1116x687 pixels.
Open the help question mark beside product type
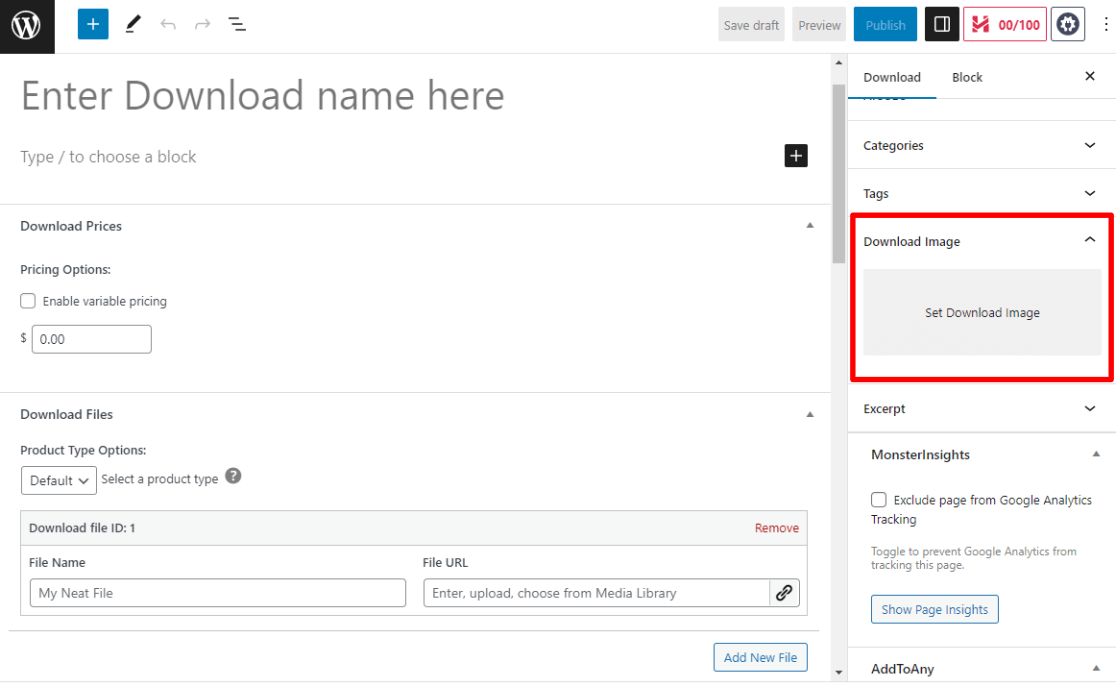tap(233, 476)
